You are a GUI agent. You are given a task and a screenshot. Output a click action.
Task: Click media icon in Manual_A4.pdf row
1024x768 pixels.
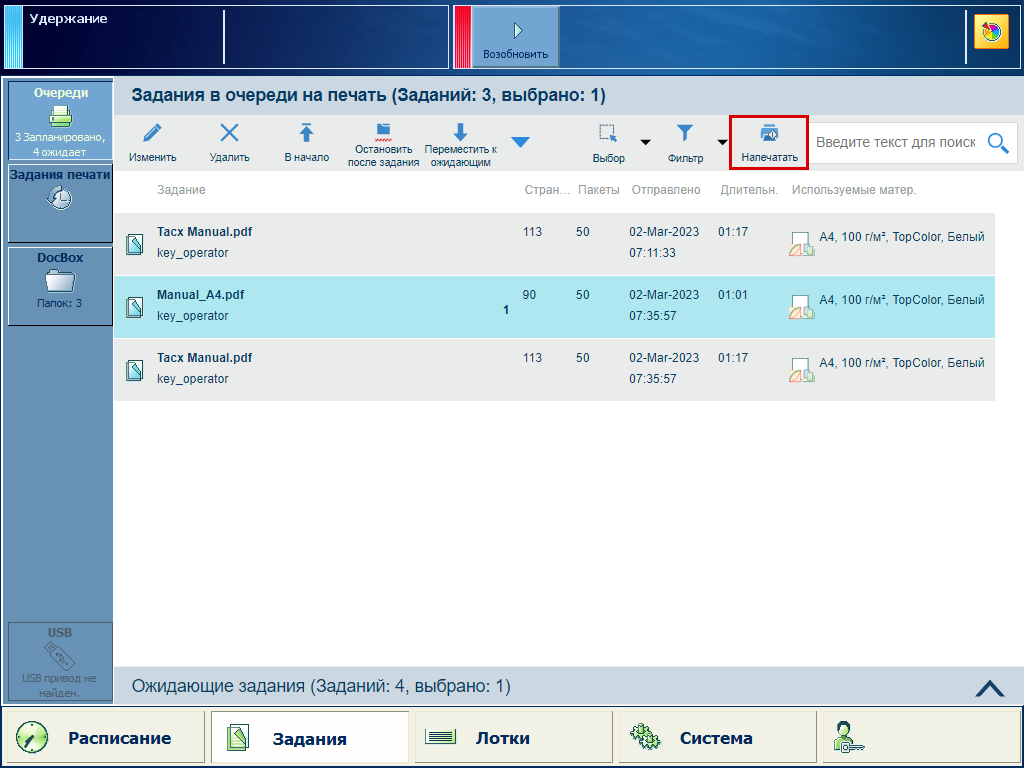pyautogui.click(x=801, y=307)
